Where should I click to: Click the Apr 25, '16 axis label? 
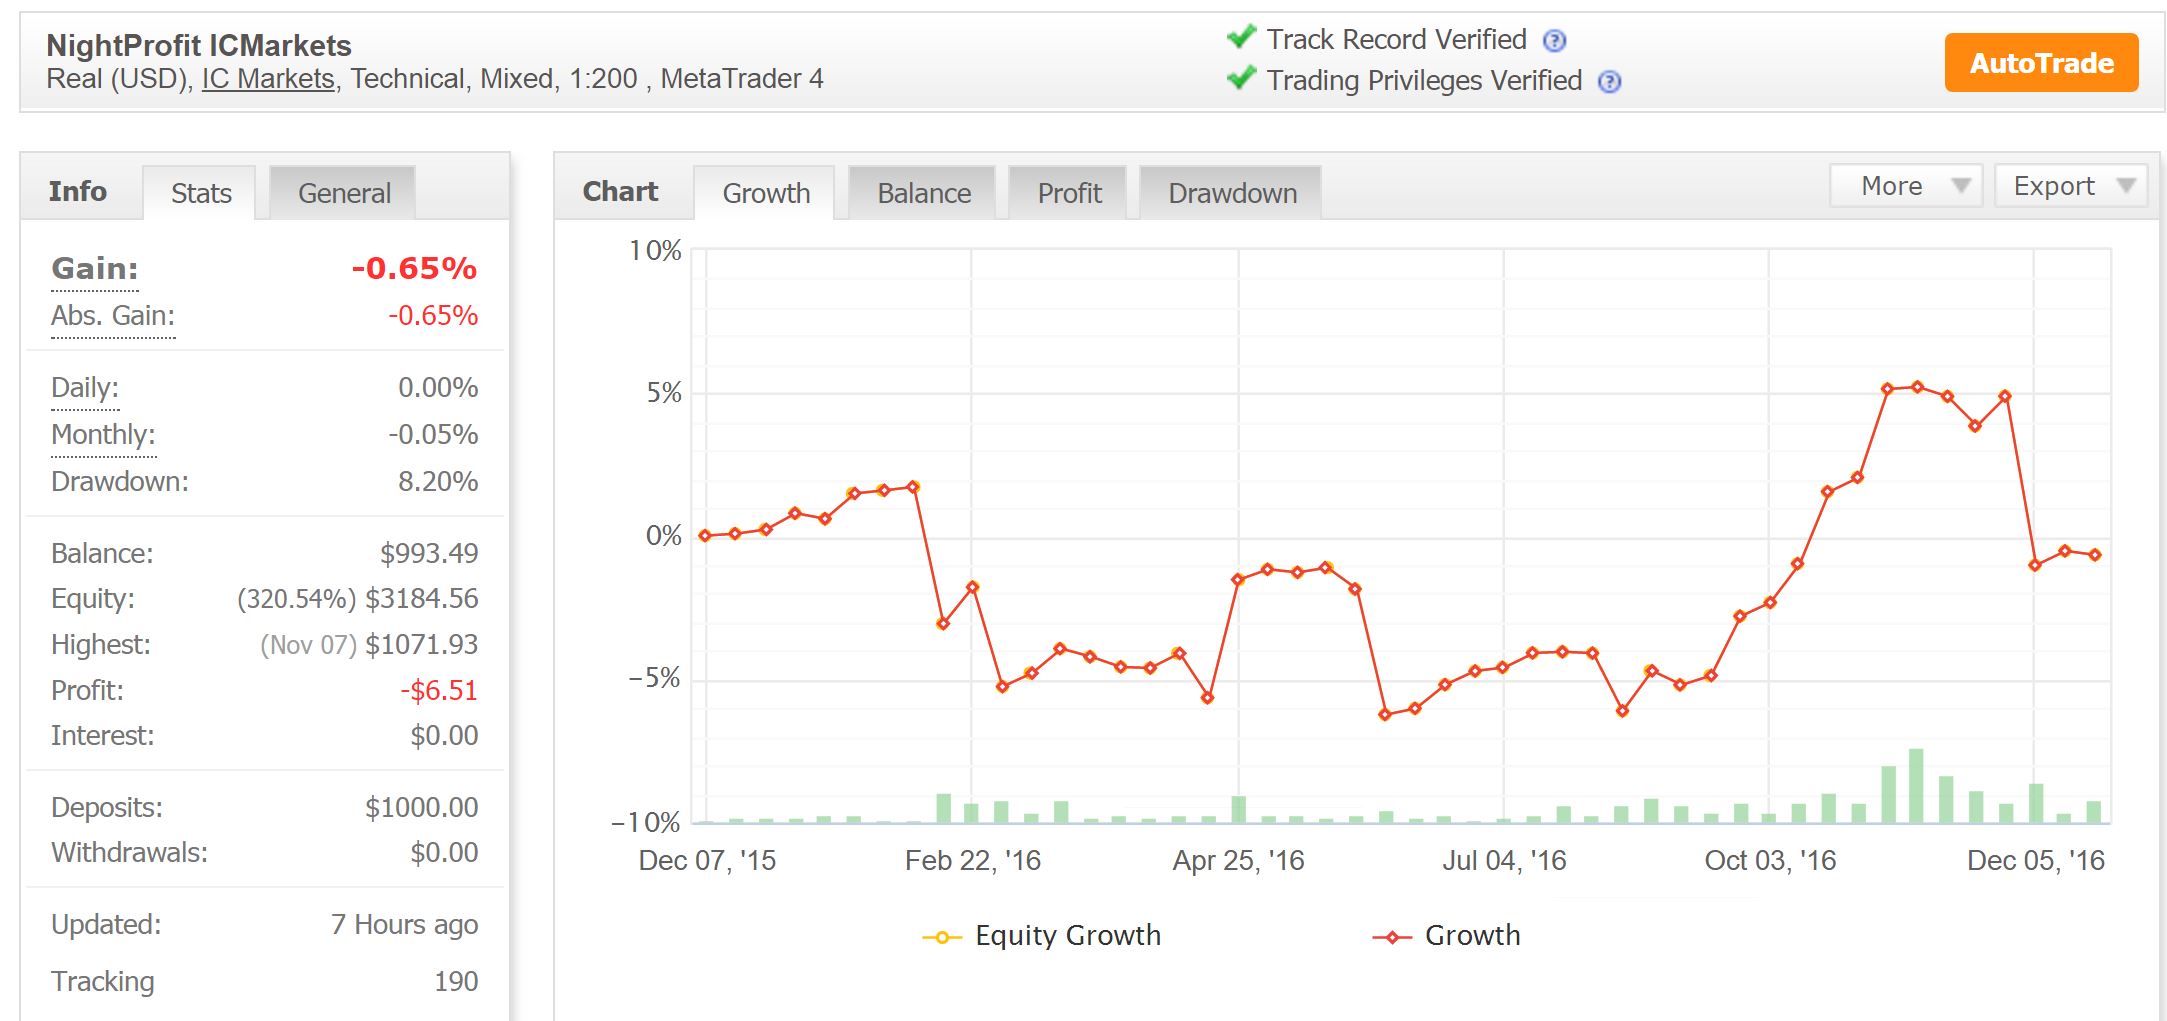[x=1238, y=861]
